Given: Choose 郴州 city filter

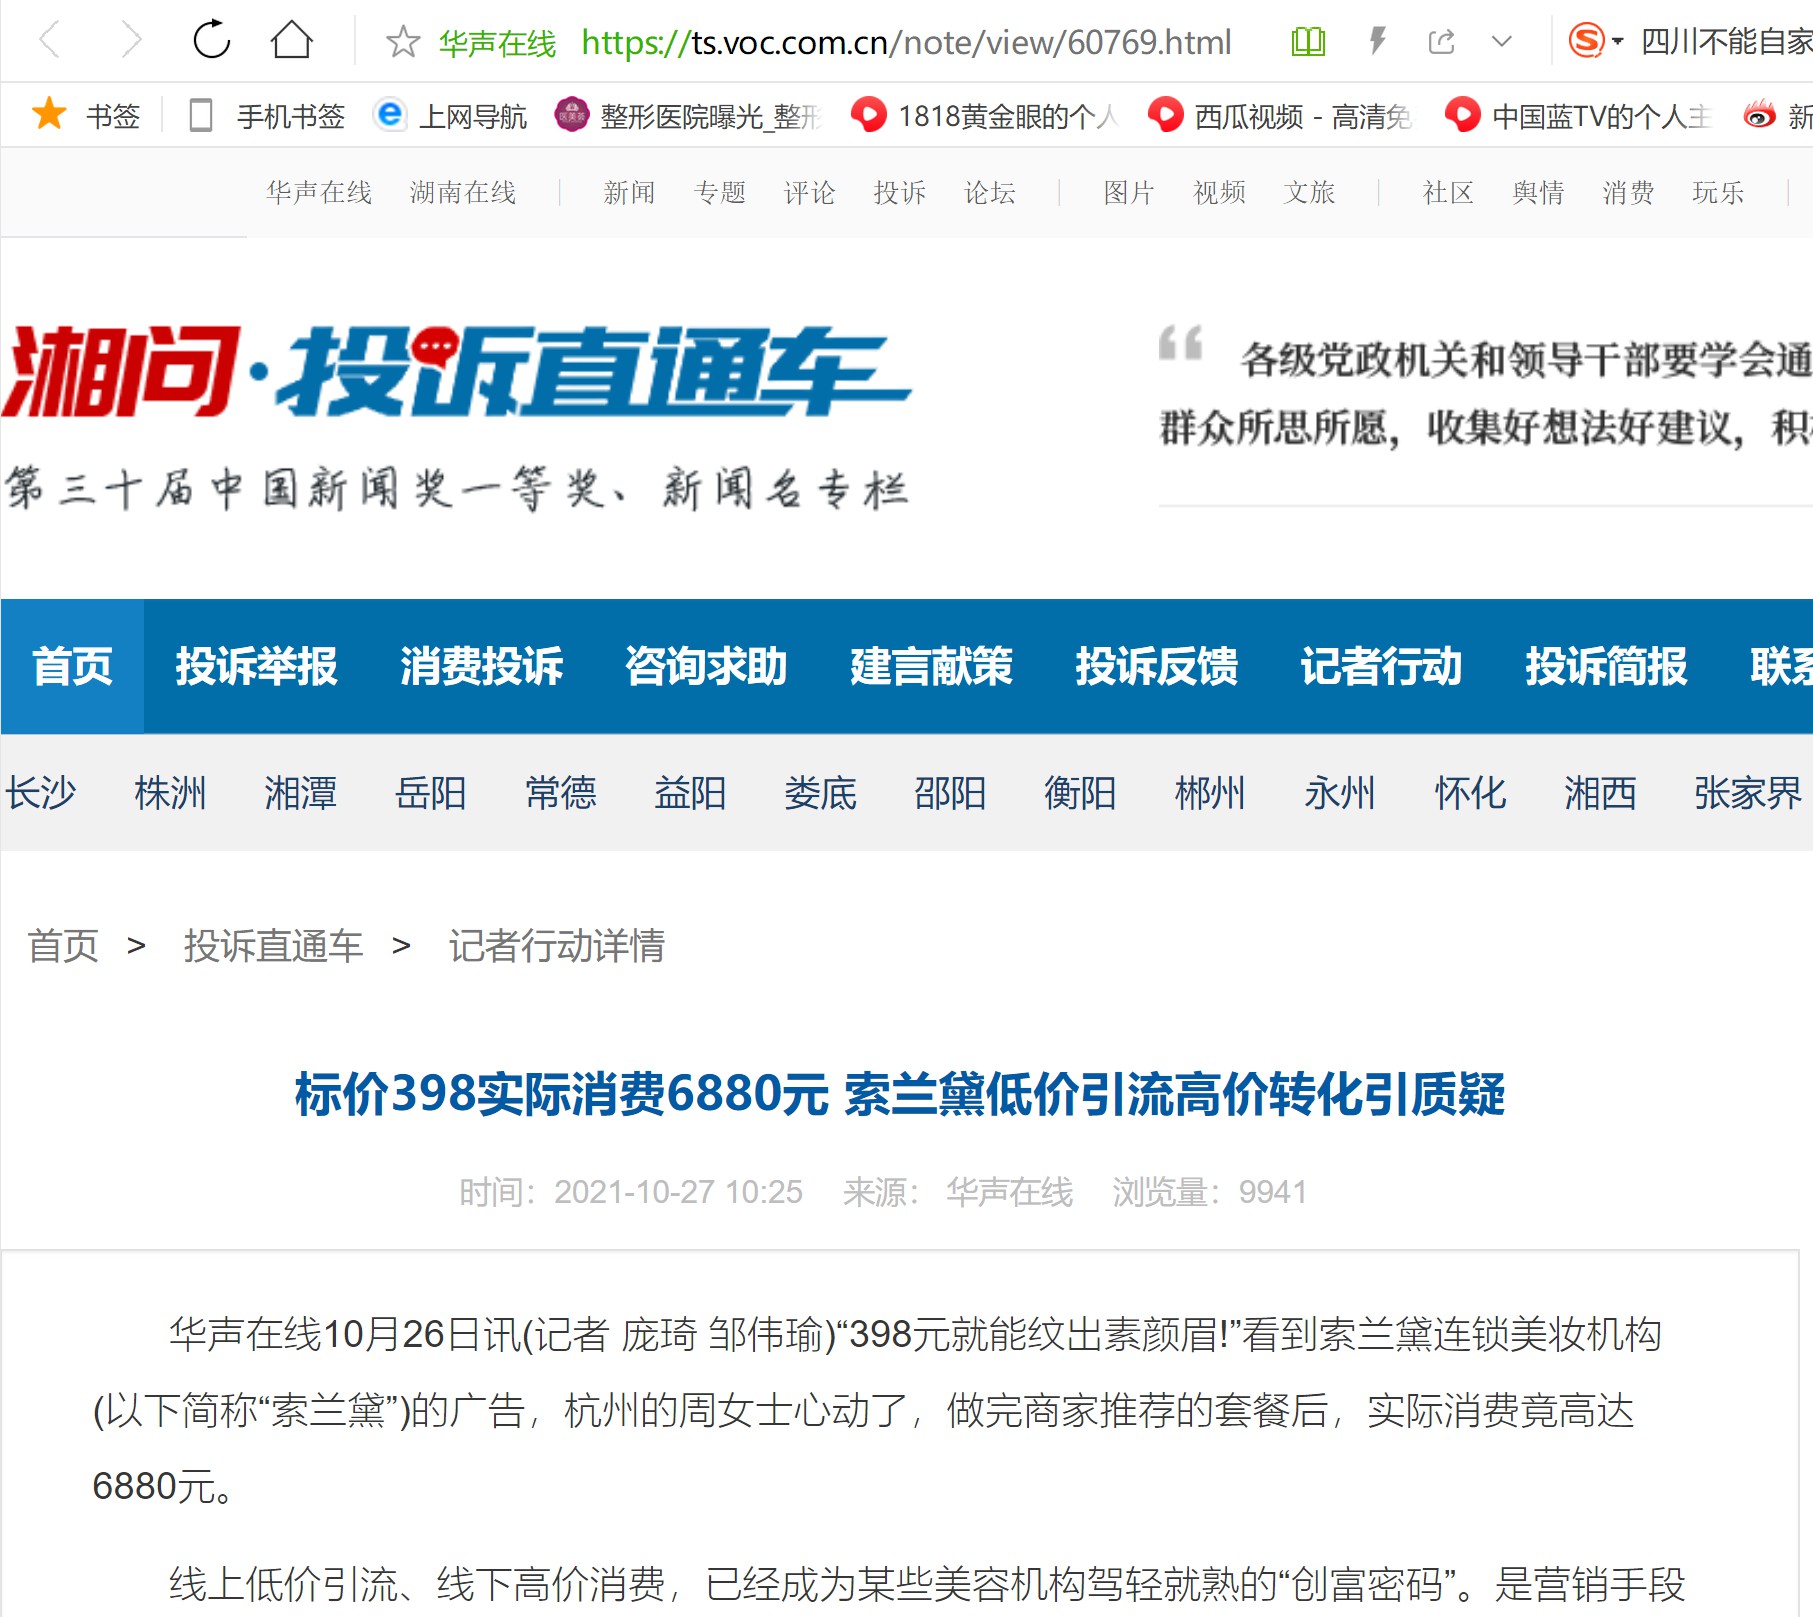Looking at the screenshot, I should (x=1210, y=793).
